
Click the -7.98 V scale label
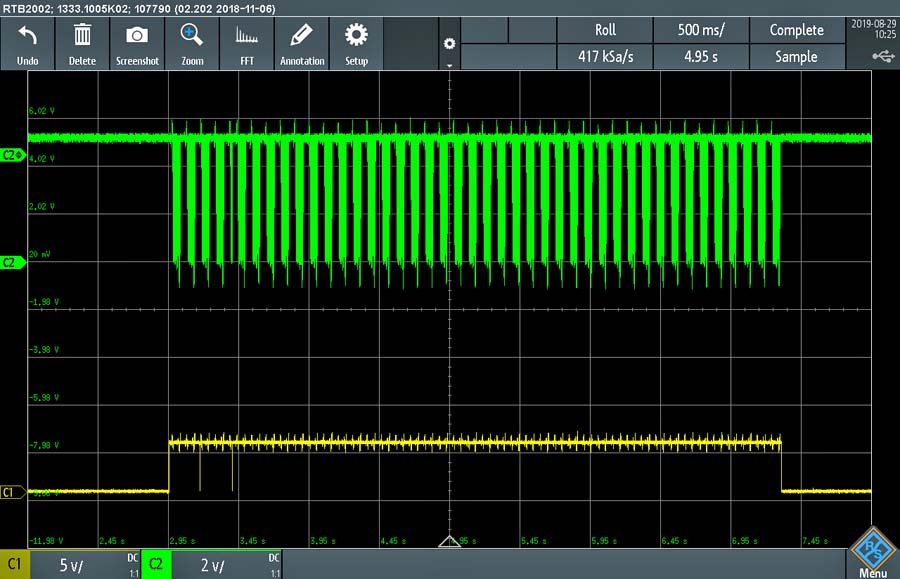[x=44, y=445]
